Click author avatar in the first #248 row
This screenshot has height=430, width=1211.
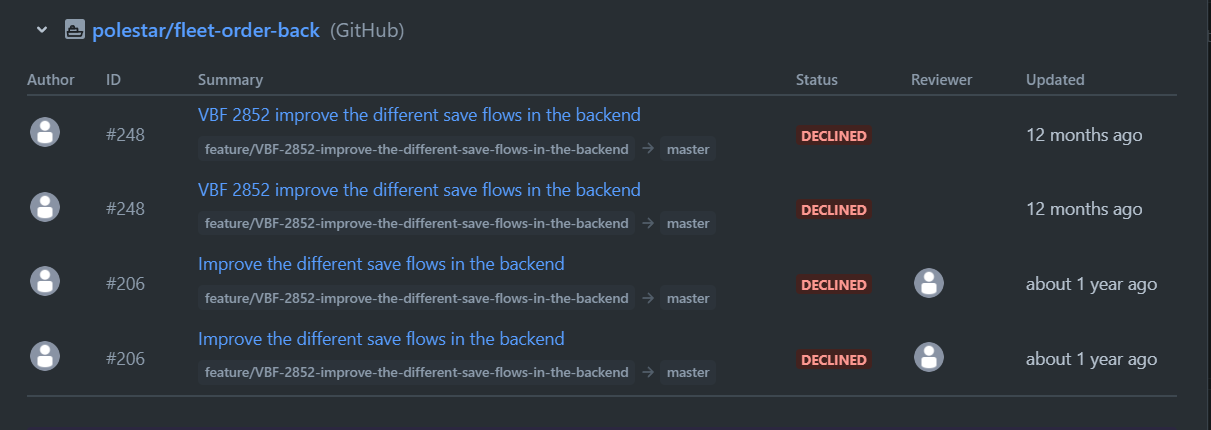tap(45, 132)
